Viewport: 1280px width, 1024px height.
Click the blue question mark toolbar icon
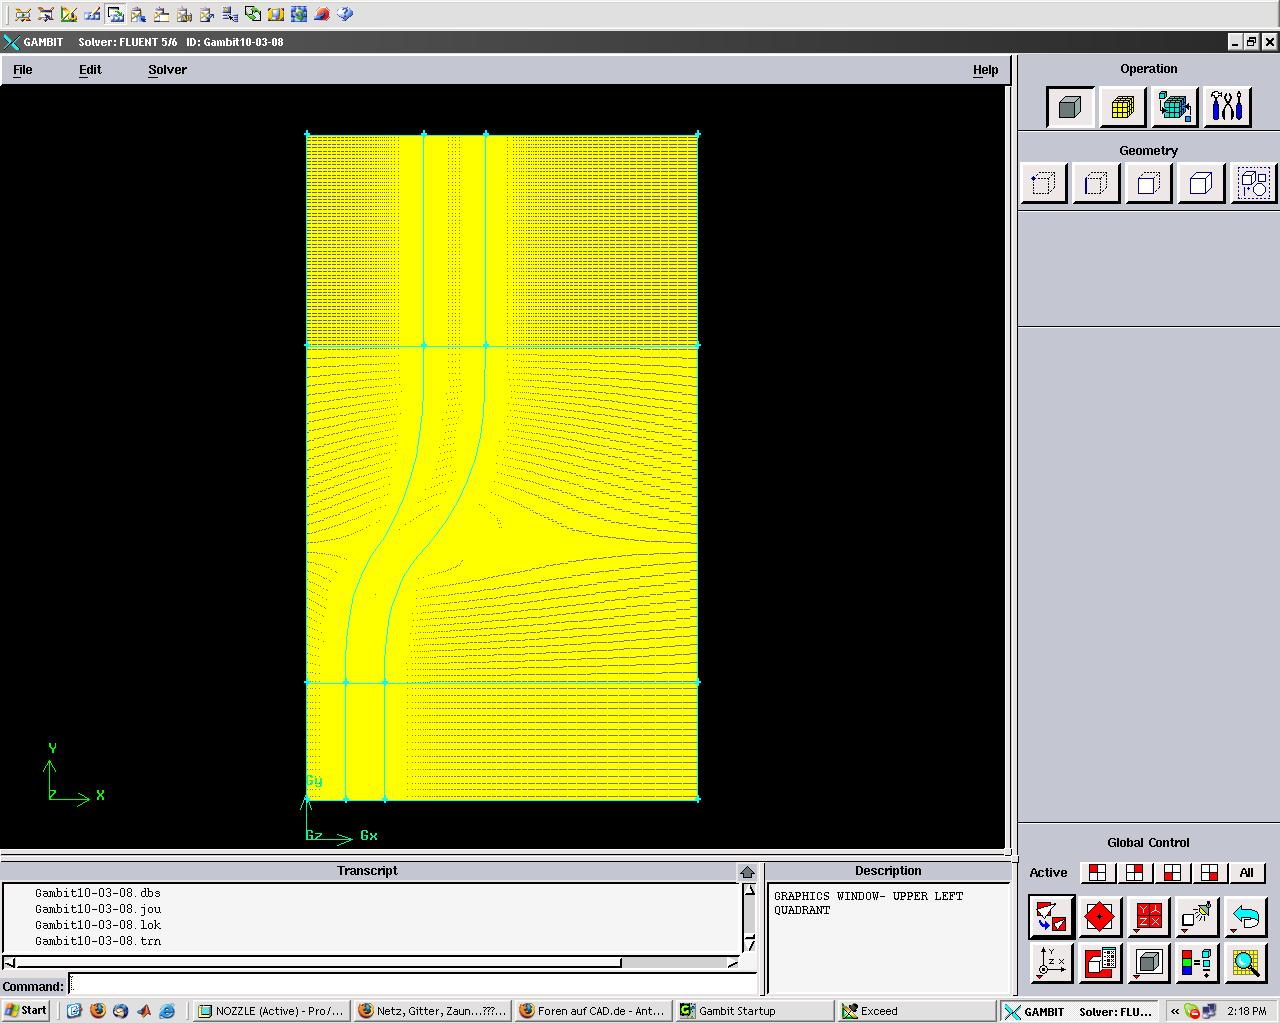[x=345, y=14]
